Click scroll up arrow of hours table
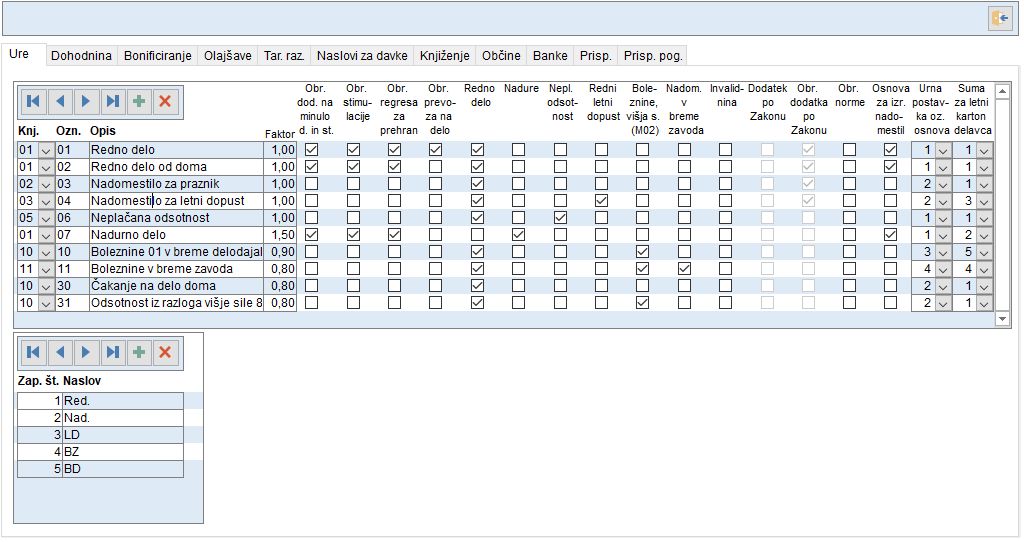1024x542 pixels. pyautogui.click(x=1002, y=91)
